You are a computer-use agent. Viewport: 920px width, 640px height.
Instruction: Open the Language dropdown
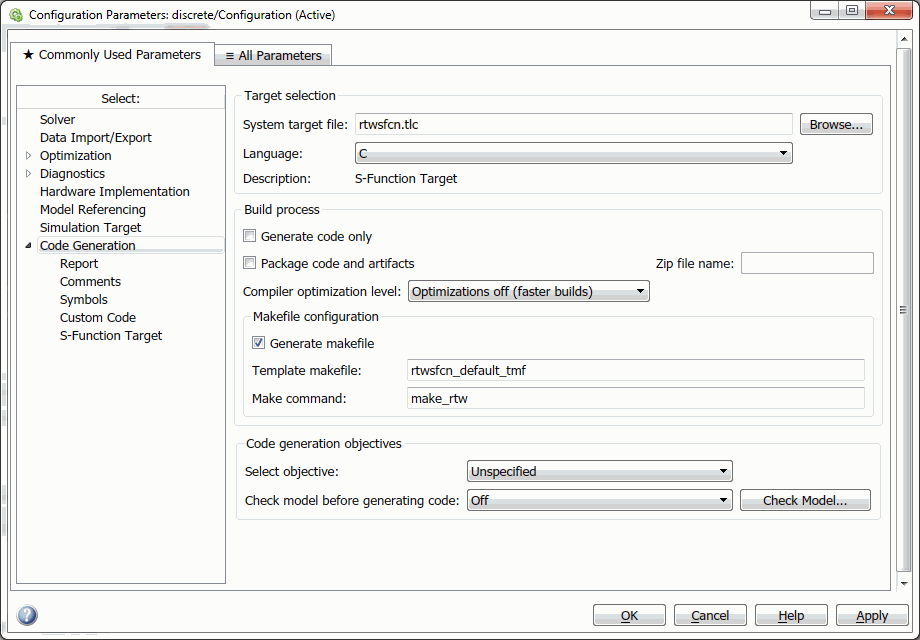(573, 153)
